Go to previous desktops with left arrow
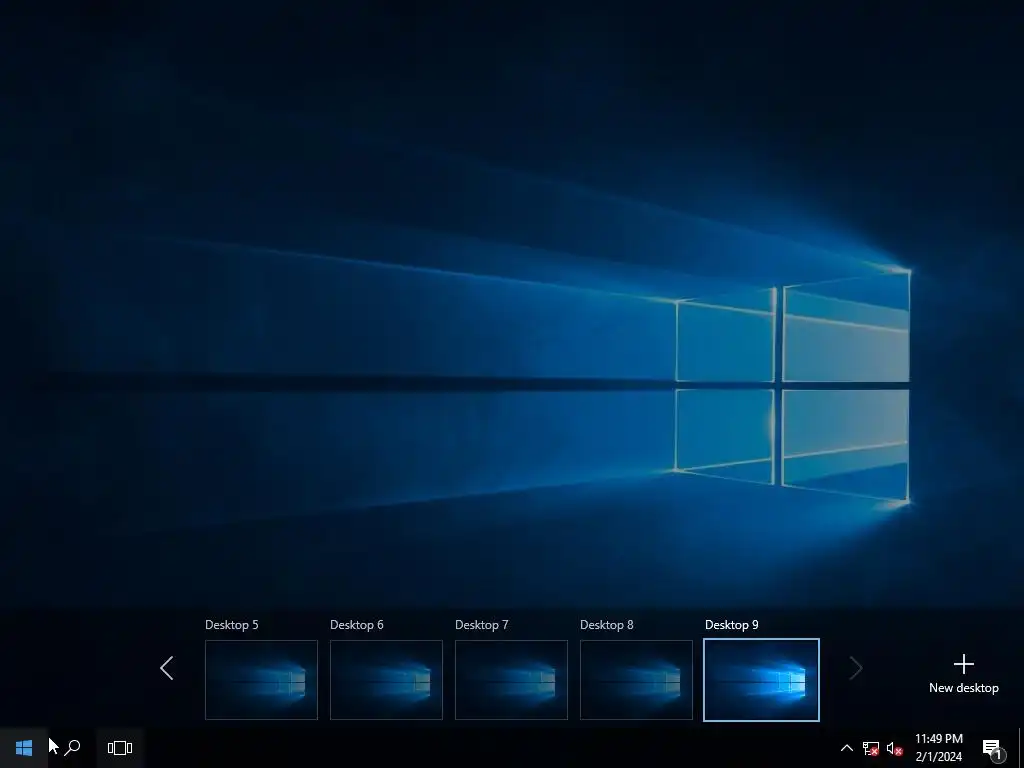 tap(167, 668)
